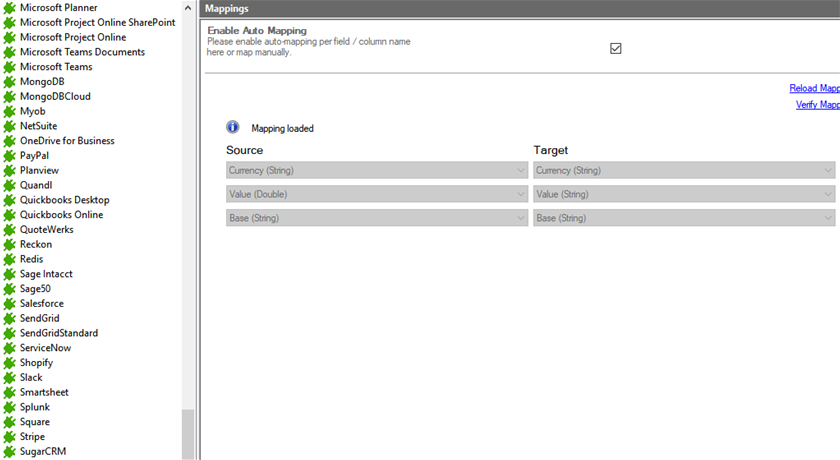Click the NetSuite connector icon
This screenshot has height=460, width=840.
(10, 126)
